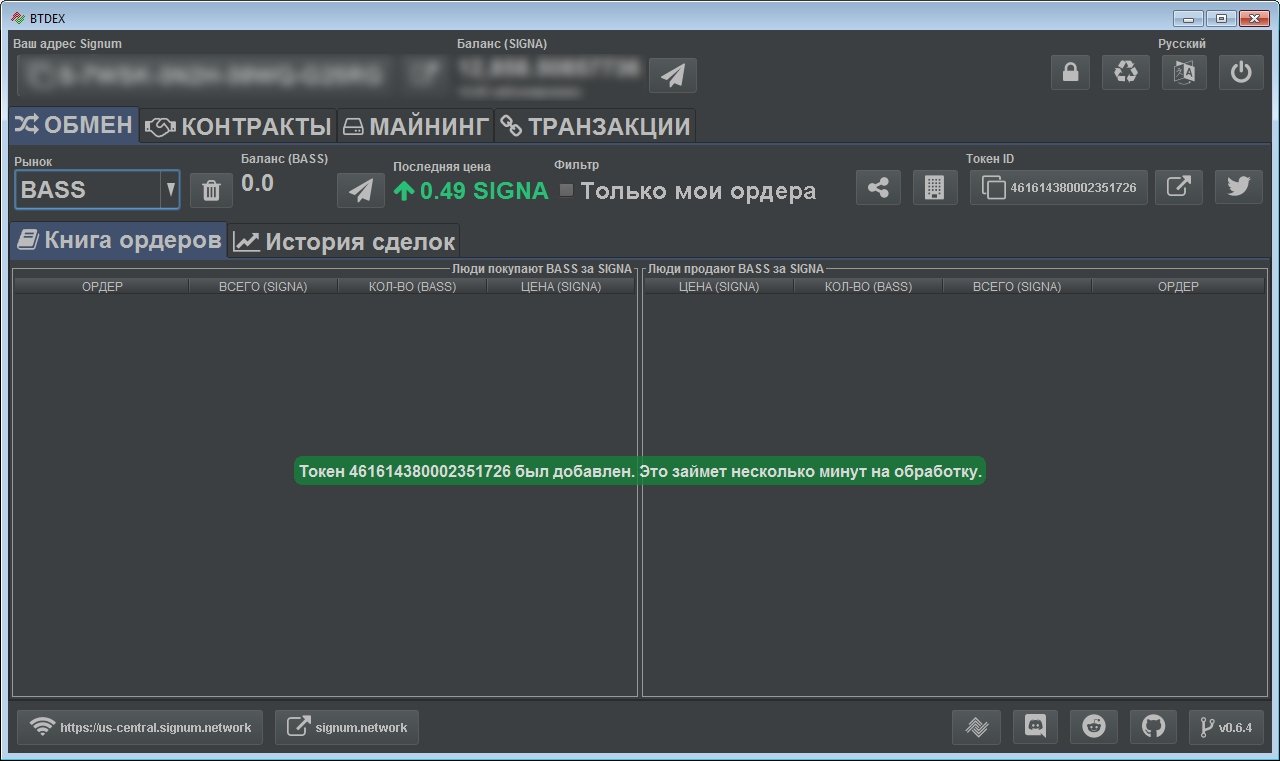Click the ВСЕГО (SIGNA) header in the buy table

click(263, 286)
